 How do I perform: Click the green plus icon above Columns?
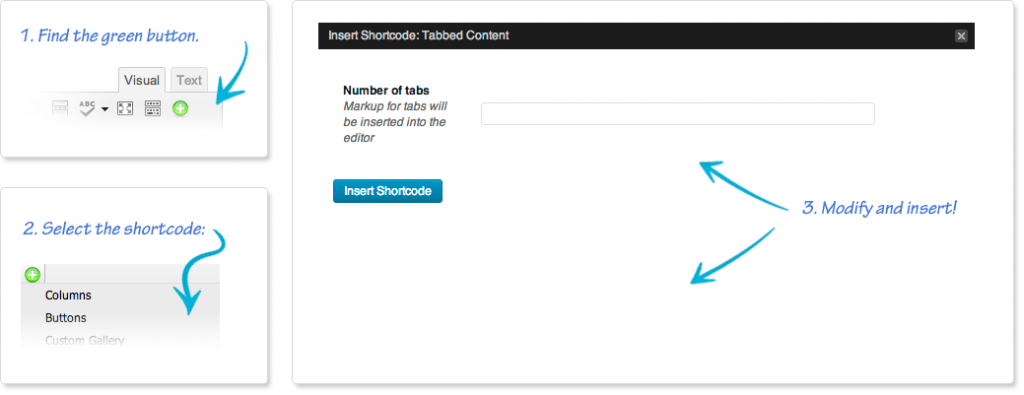pos(32,275)
